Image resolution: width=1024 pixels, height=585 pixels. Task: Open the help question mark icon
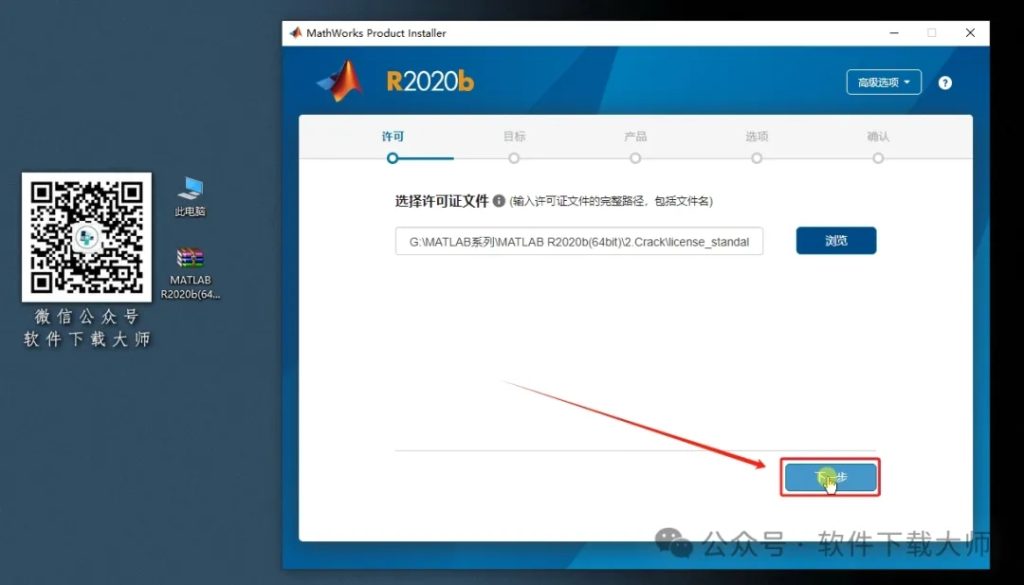click(944, 83)
